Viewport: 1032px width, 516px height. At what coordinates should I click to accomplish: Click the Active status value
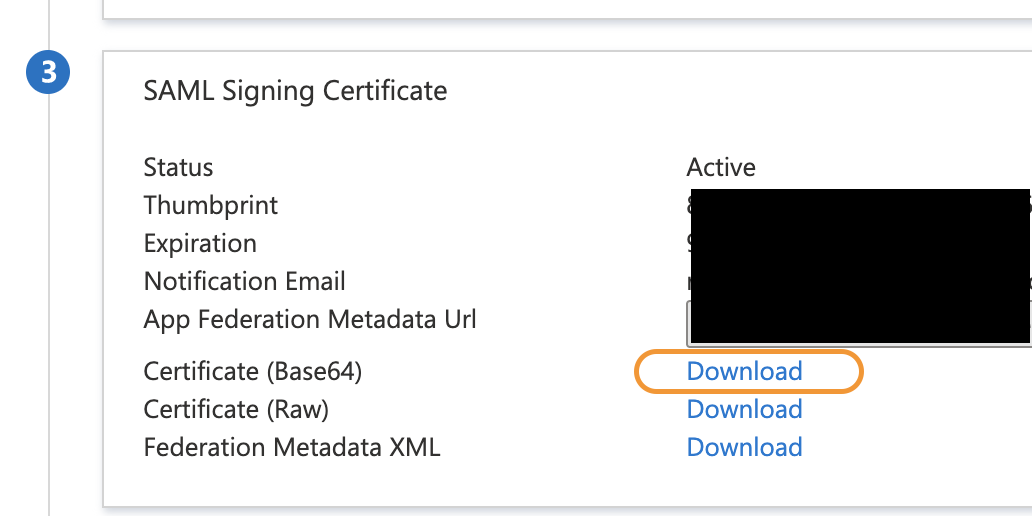tap(721, 167)
